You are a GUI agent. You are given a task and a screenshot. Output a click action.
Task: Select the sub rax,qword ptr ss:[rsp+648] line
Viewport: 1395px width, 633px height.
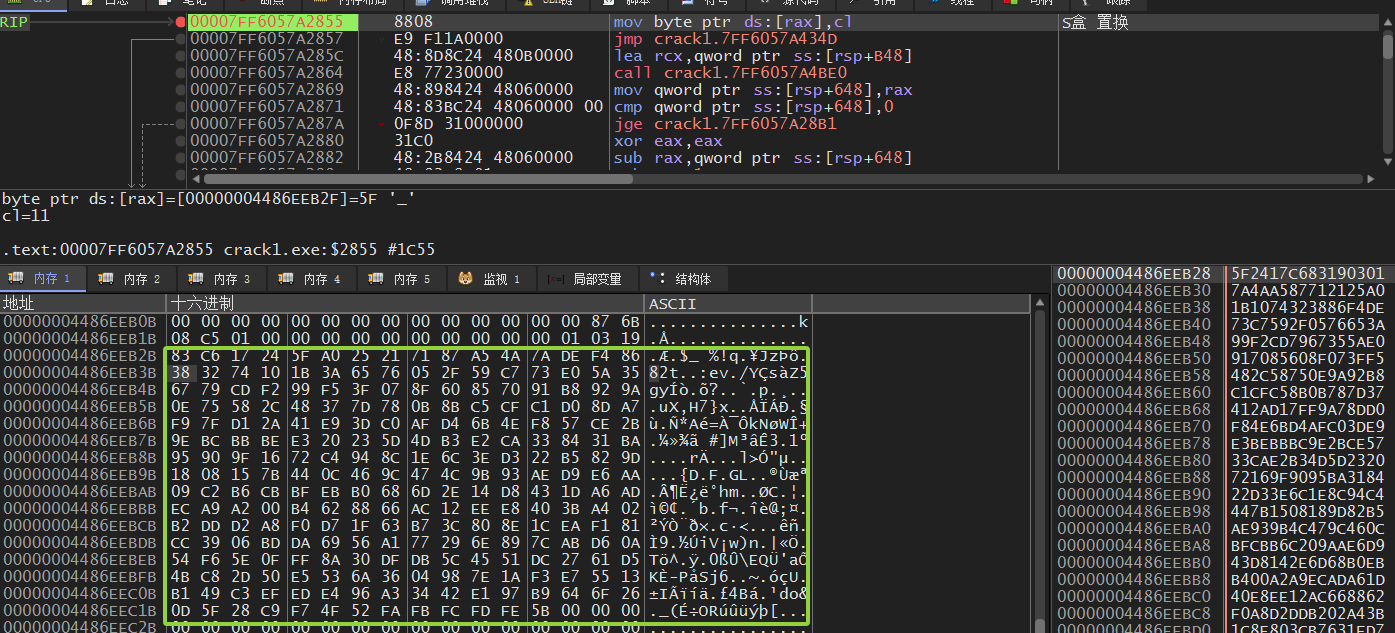pyautogui.click(x=763, y=158)
